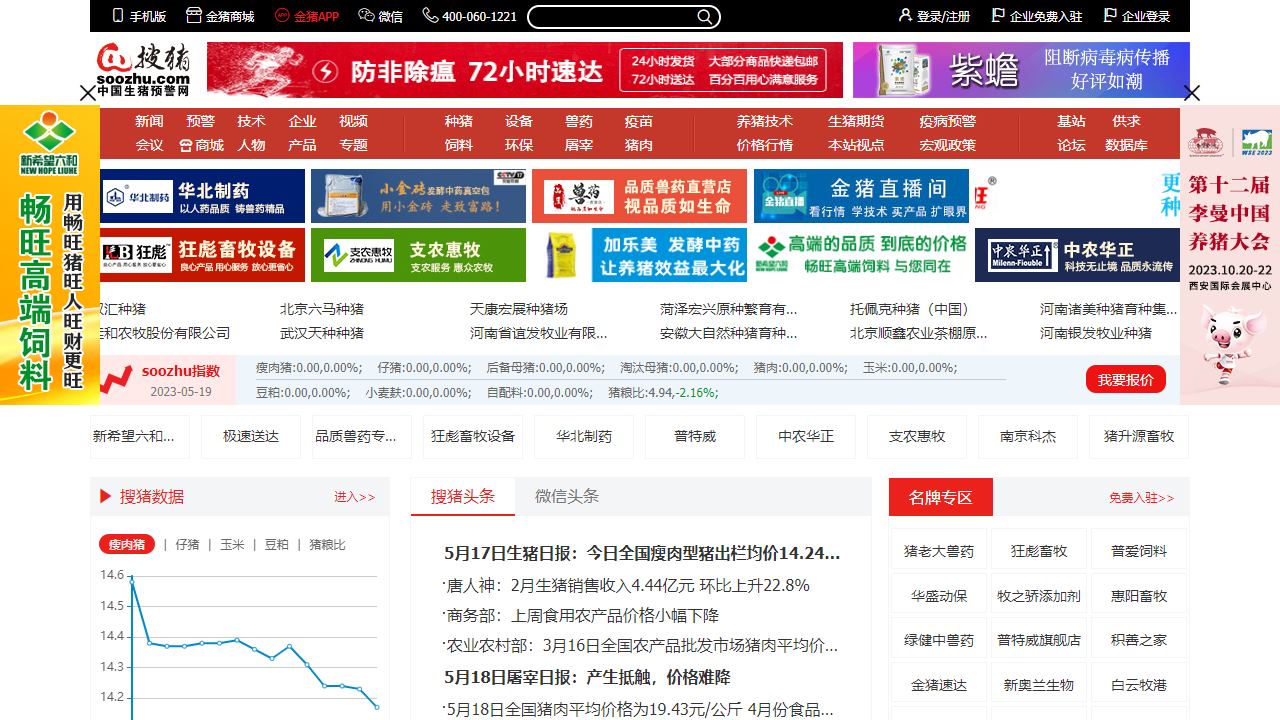Click 免费入驻>> in 名牌专区

point(1142,497)
